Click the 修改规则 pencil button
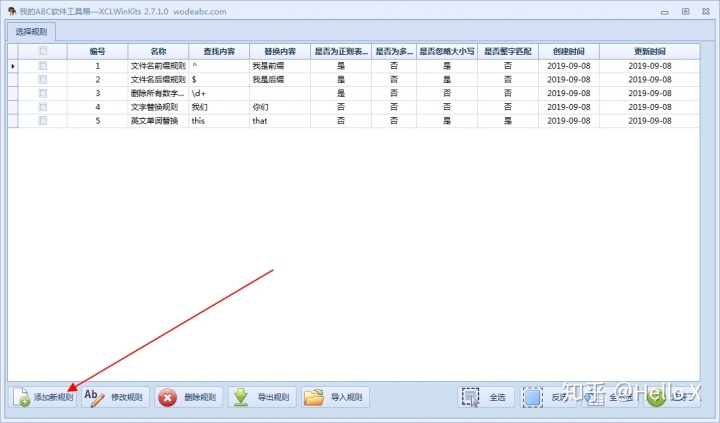Image resolution: width=720 pixels, height=423 pixels. (115, 397)
